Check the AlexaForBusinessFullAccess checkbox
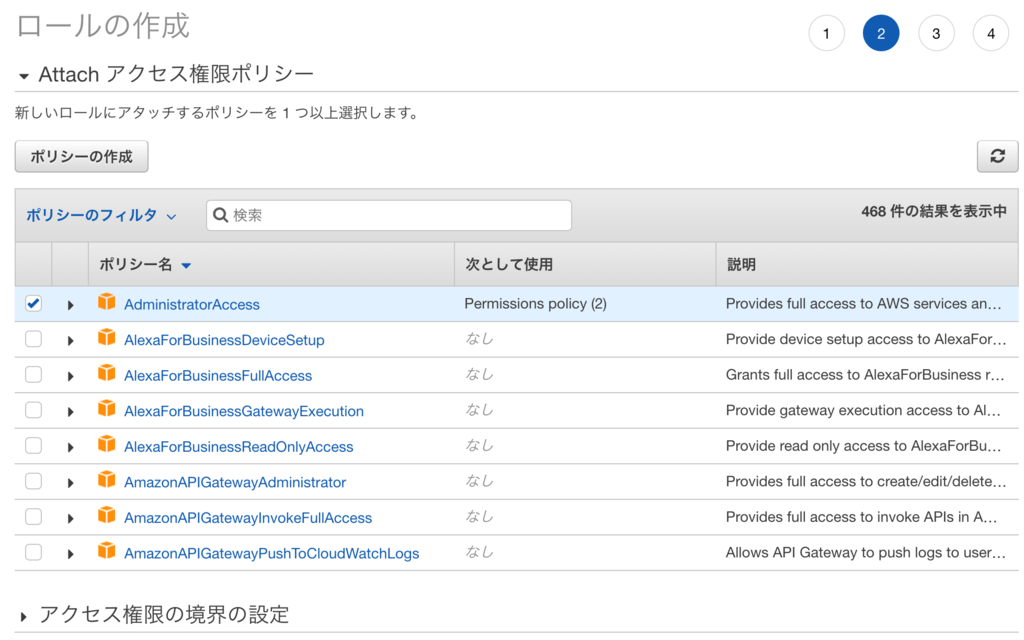Screen dimensions: 1024x640 point(33,375)
